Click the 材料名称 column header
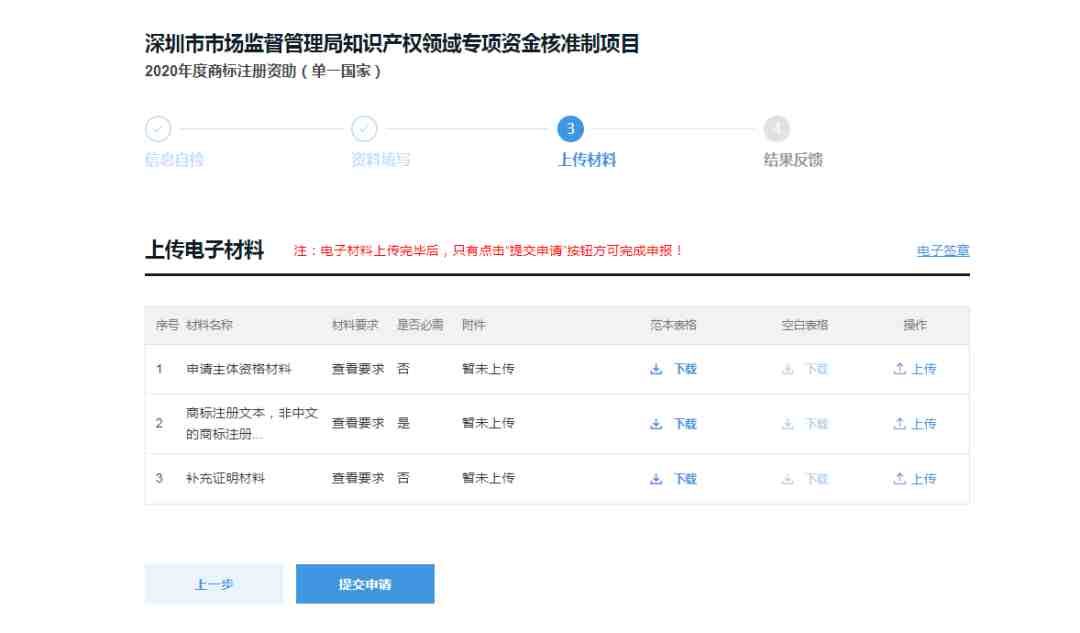This screenshot has width=1080, height=633. (x=209, y=325)
